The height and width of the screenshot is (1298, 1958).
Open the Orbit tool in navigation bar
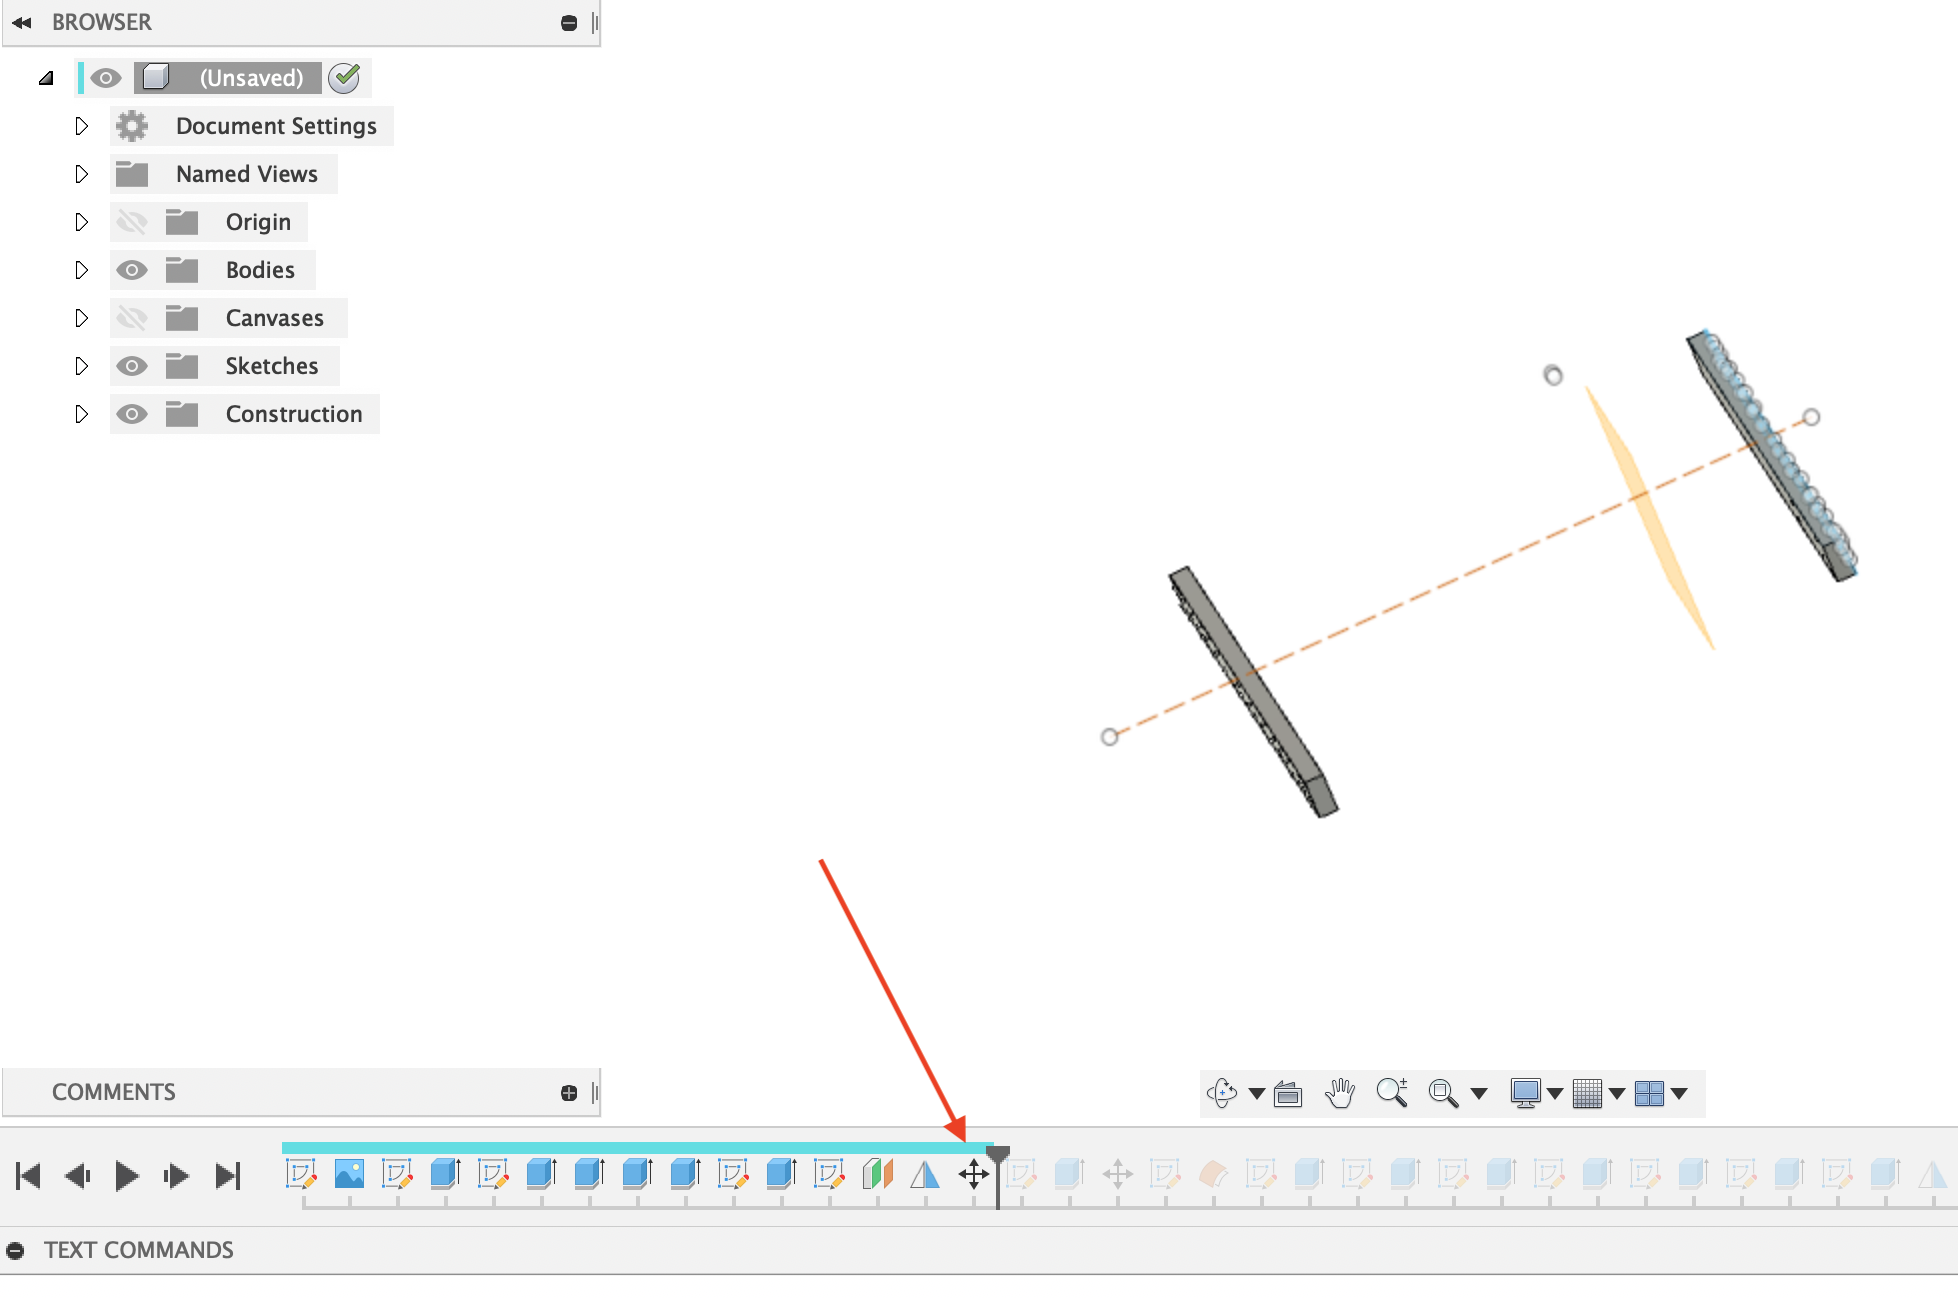pos(1222,1093)
